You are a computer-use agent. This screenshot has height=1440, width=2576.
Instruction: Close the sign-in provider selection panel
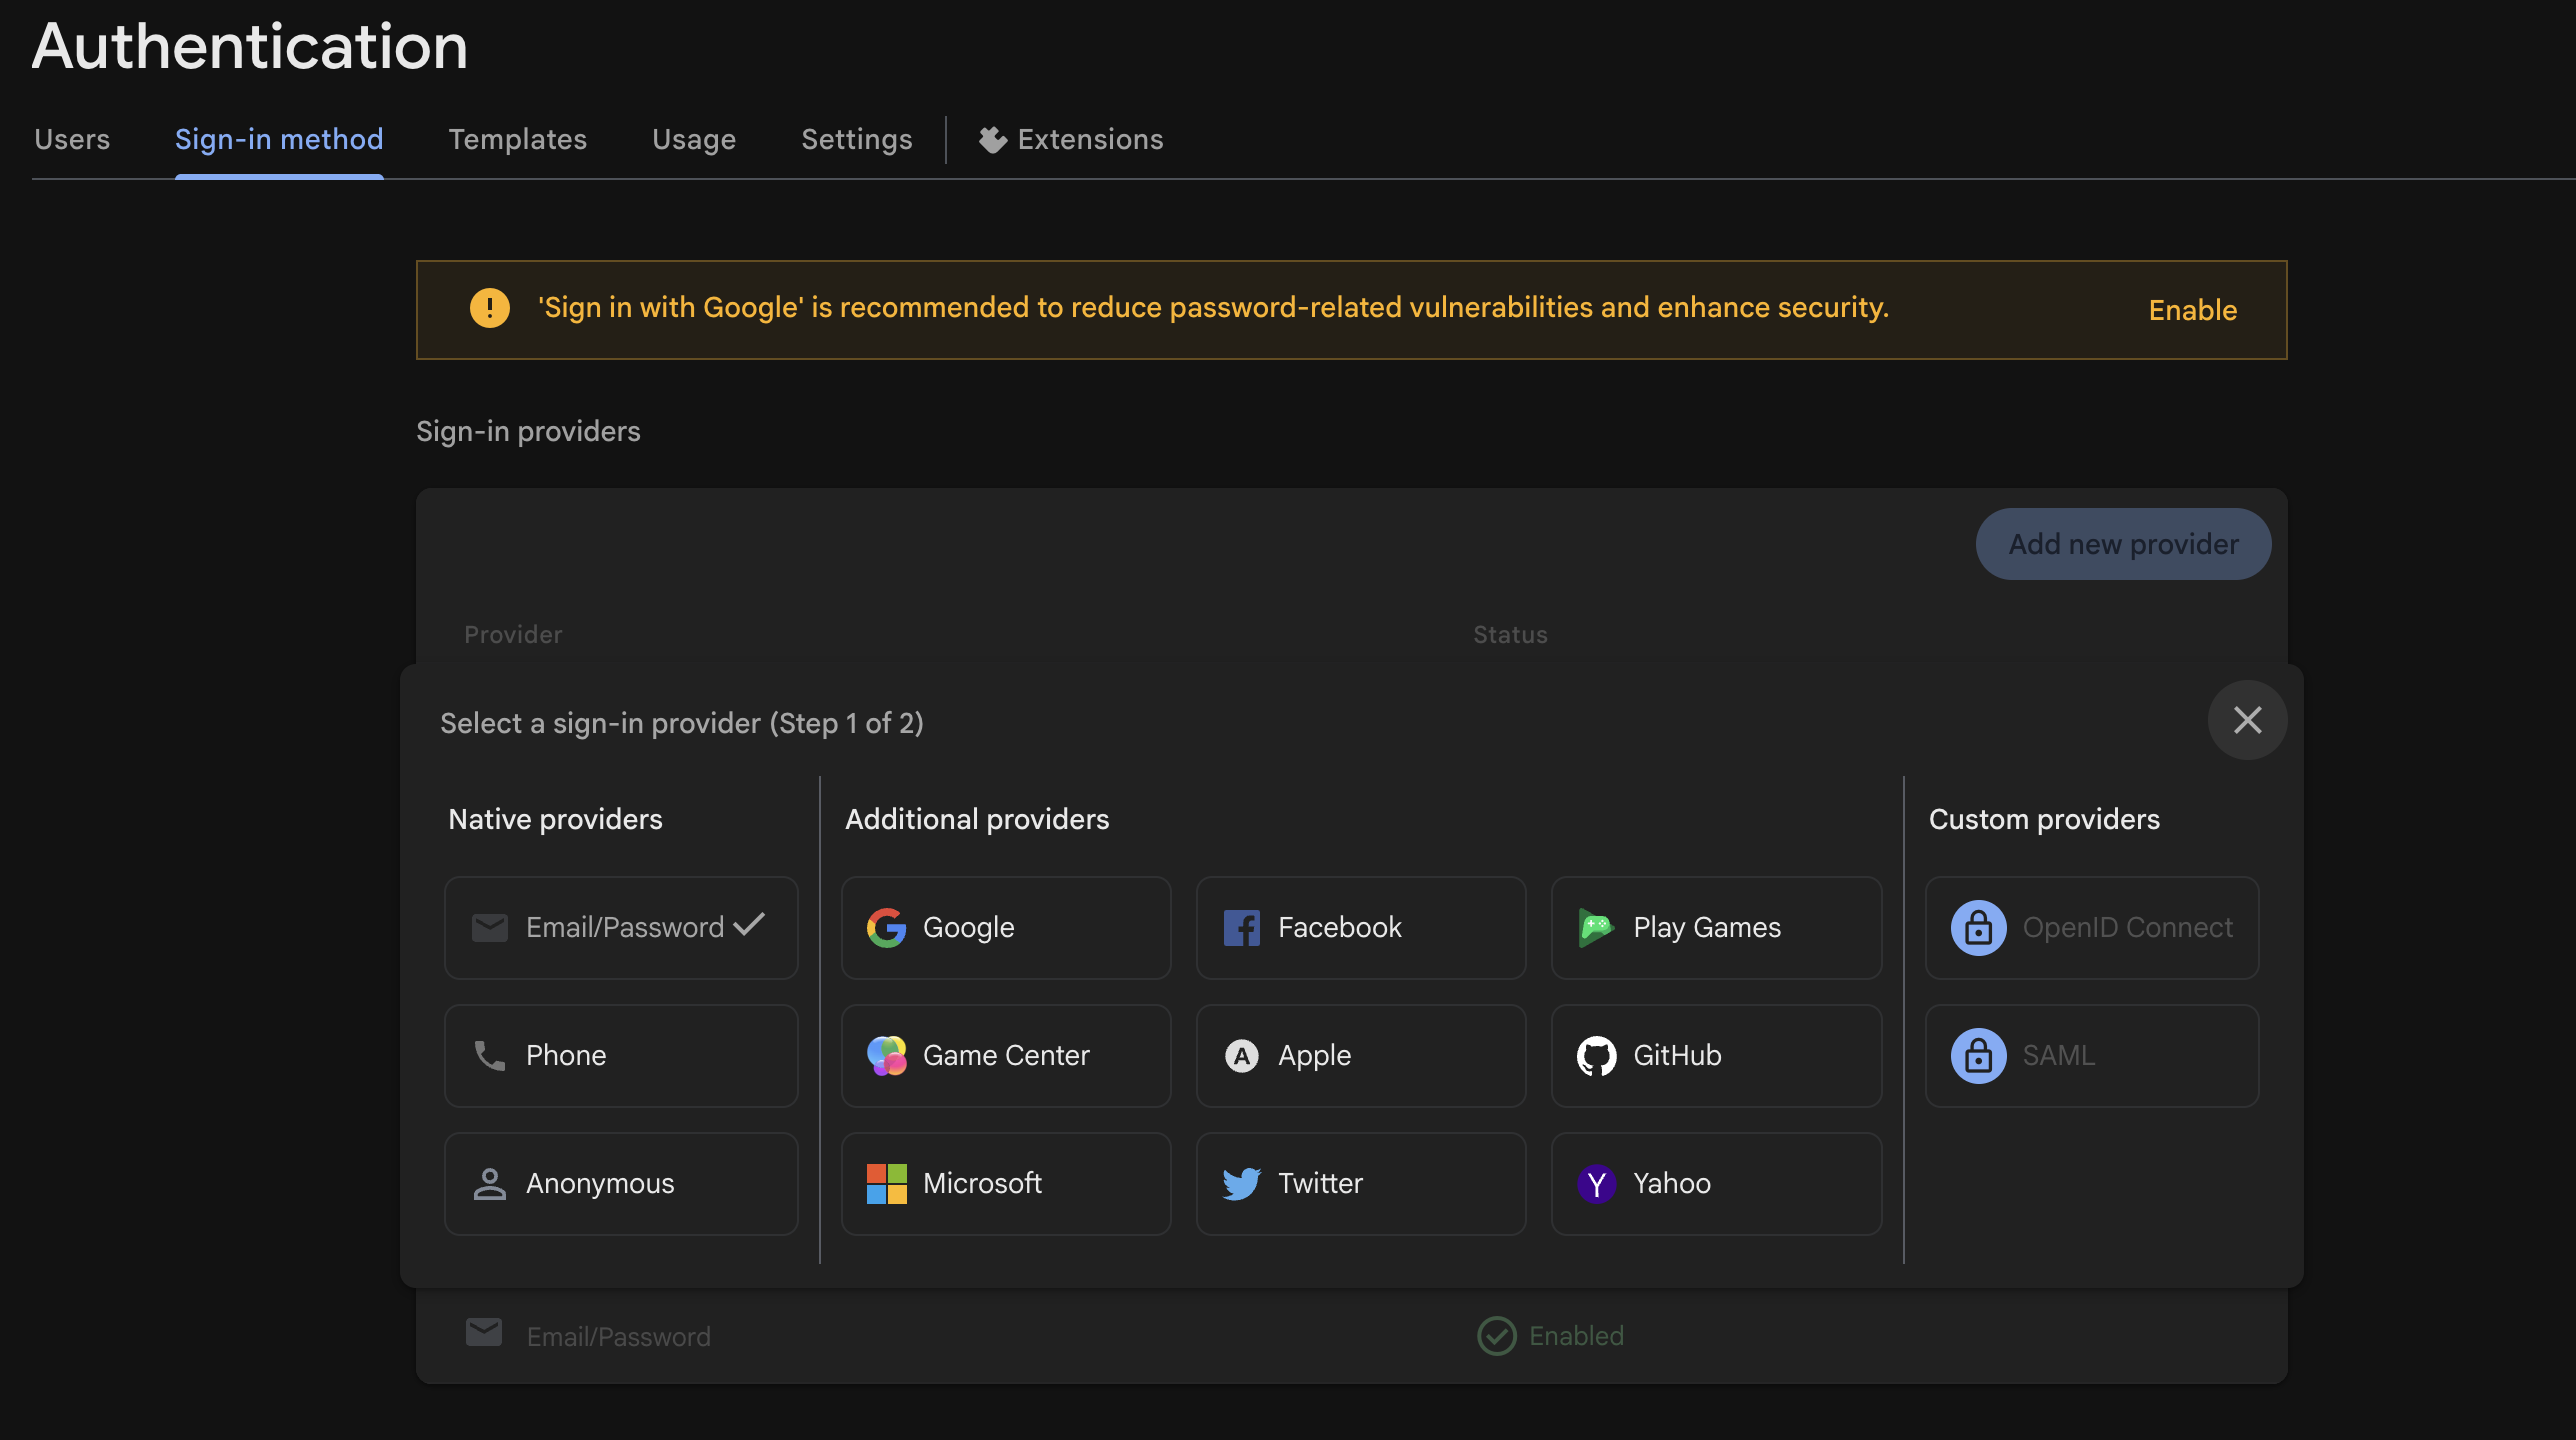[x=2247, y=720]
